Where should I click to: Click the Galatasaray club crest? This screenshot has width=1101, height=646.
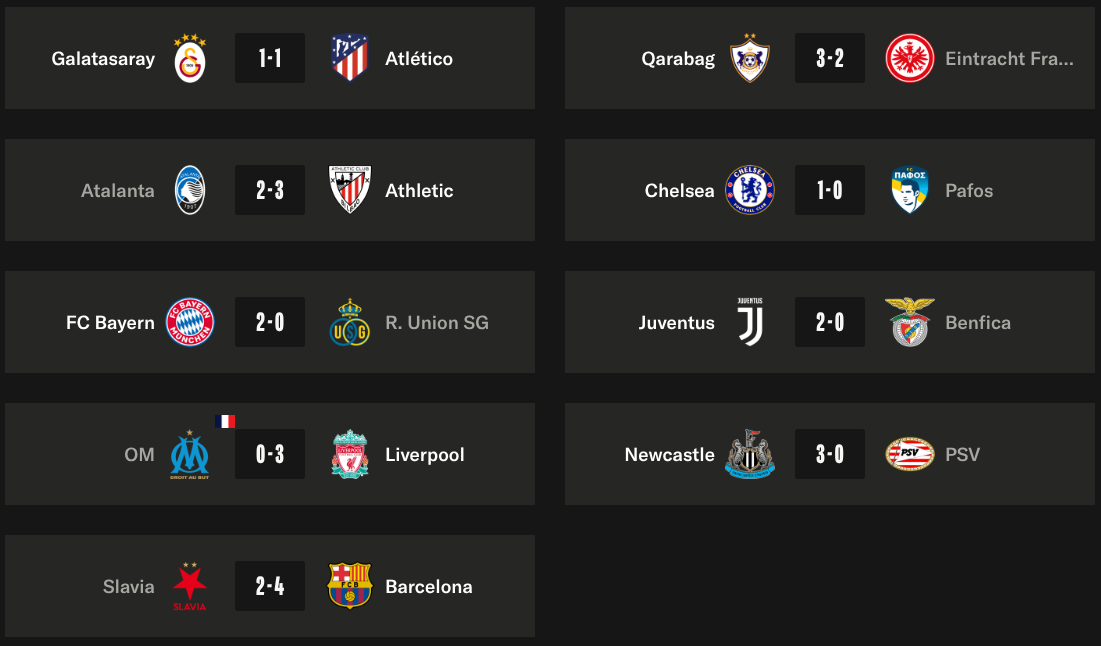[x=190, y=59]
